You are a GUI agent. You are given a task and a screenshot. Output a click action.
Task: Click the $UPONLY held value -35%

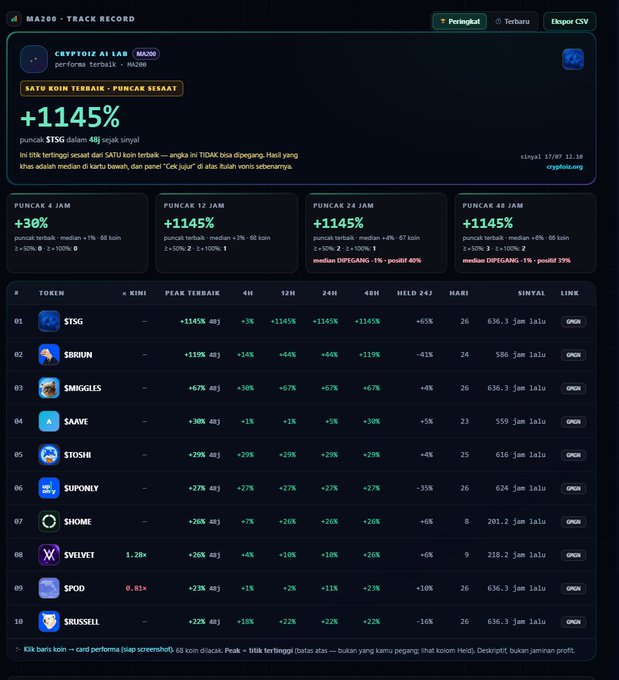click(x=425, y=488)
